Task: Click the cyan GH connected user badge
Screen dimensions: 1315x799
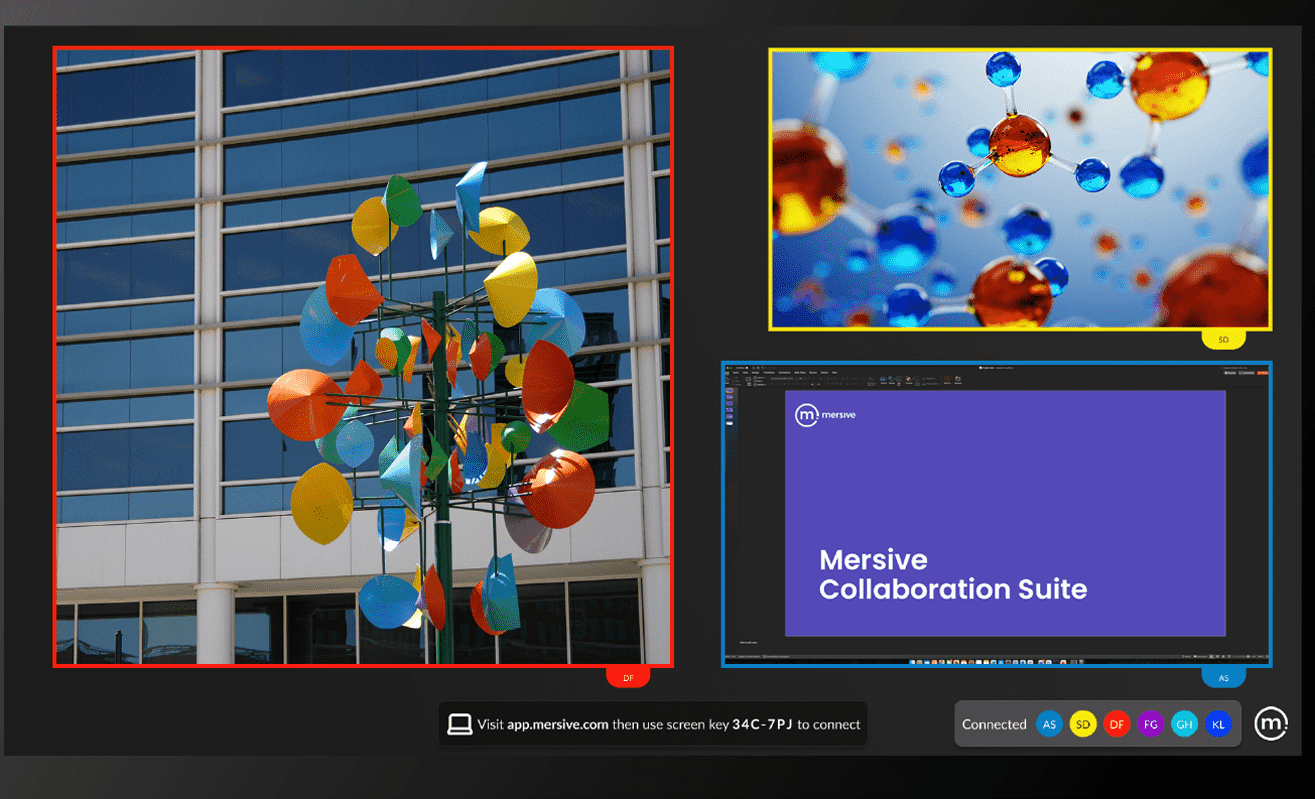Action: 1184,724
